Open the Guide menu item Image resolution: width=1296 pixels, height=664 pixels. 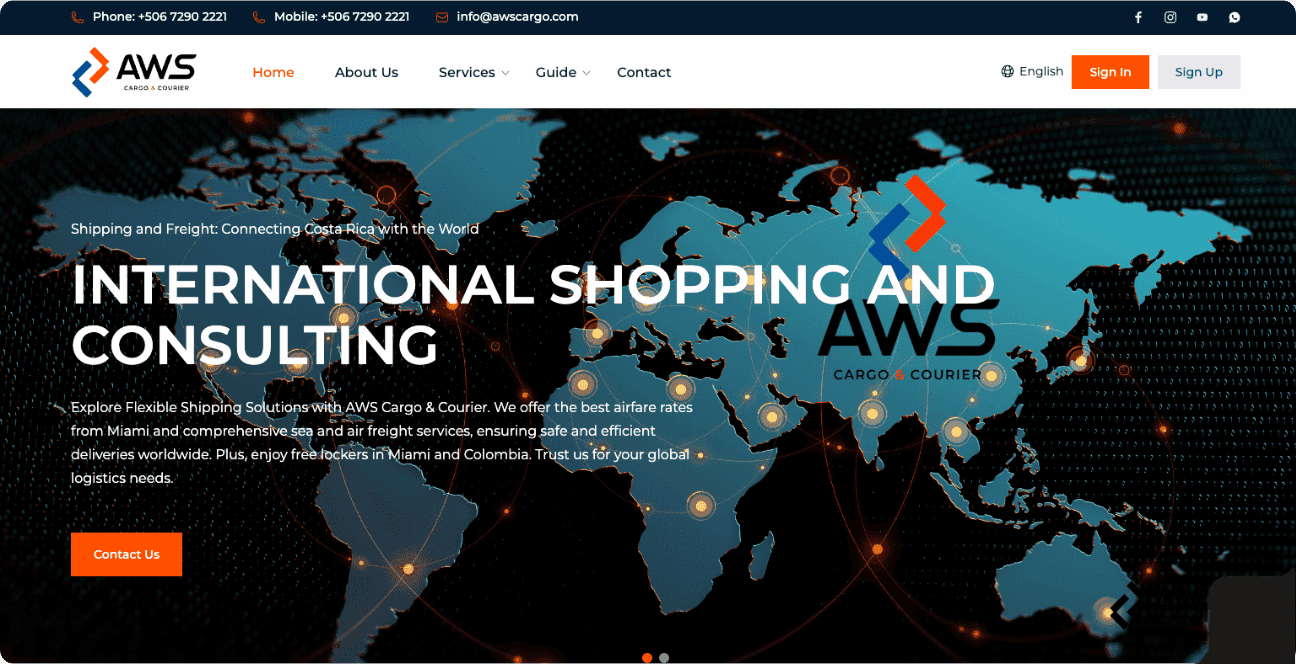click(x=556, y=72)
